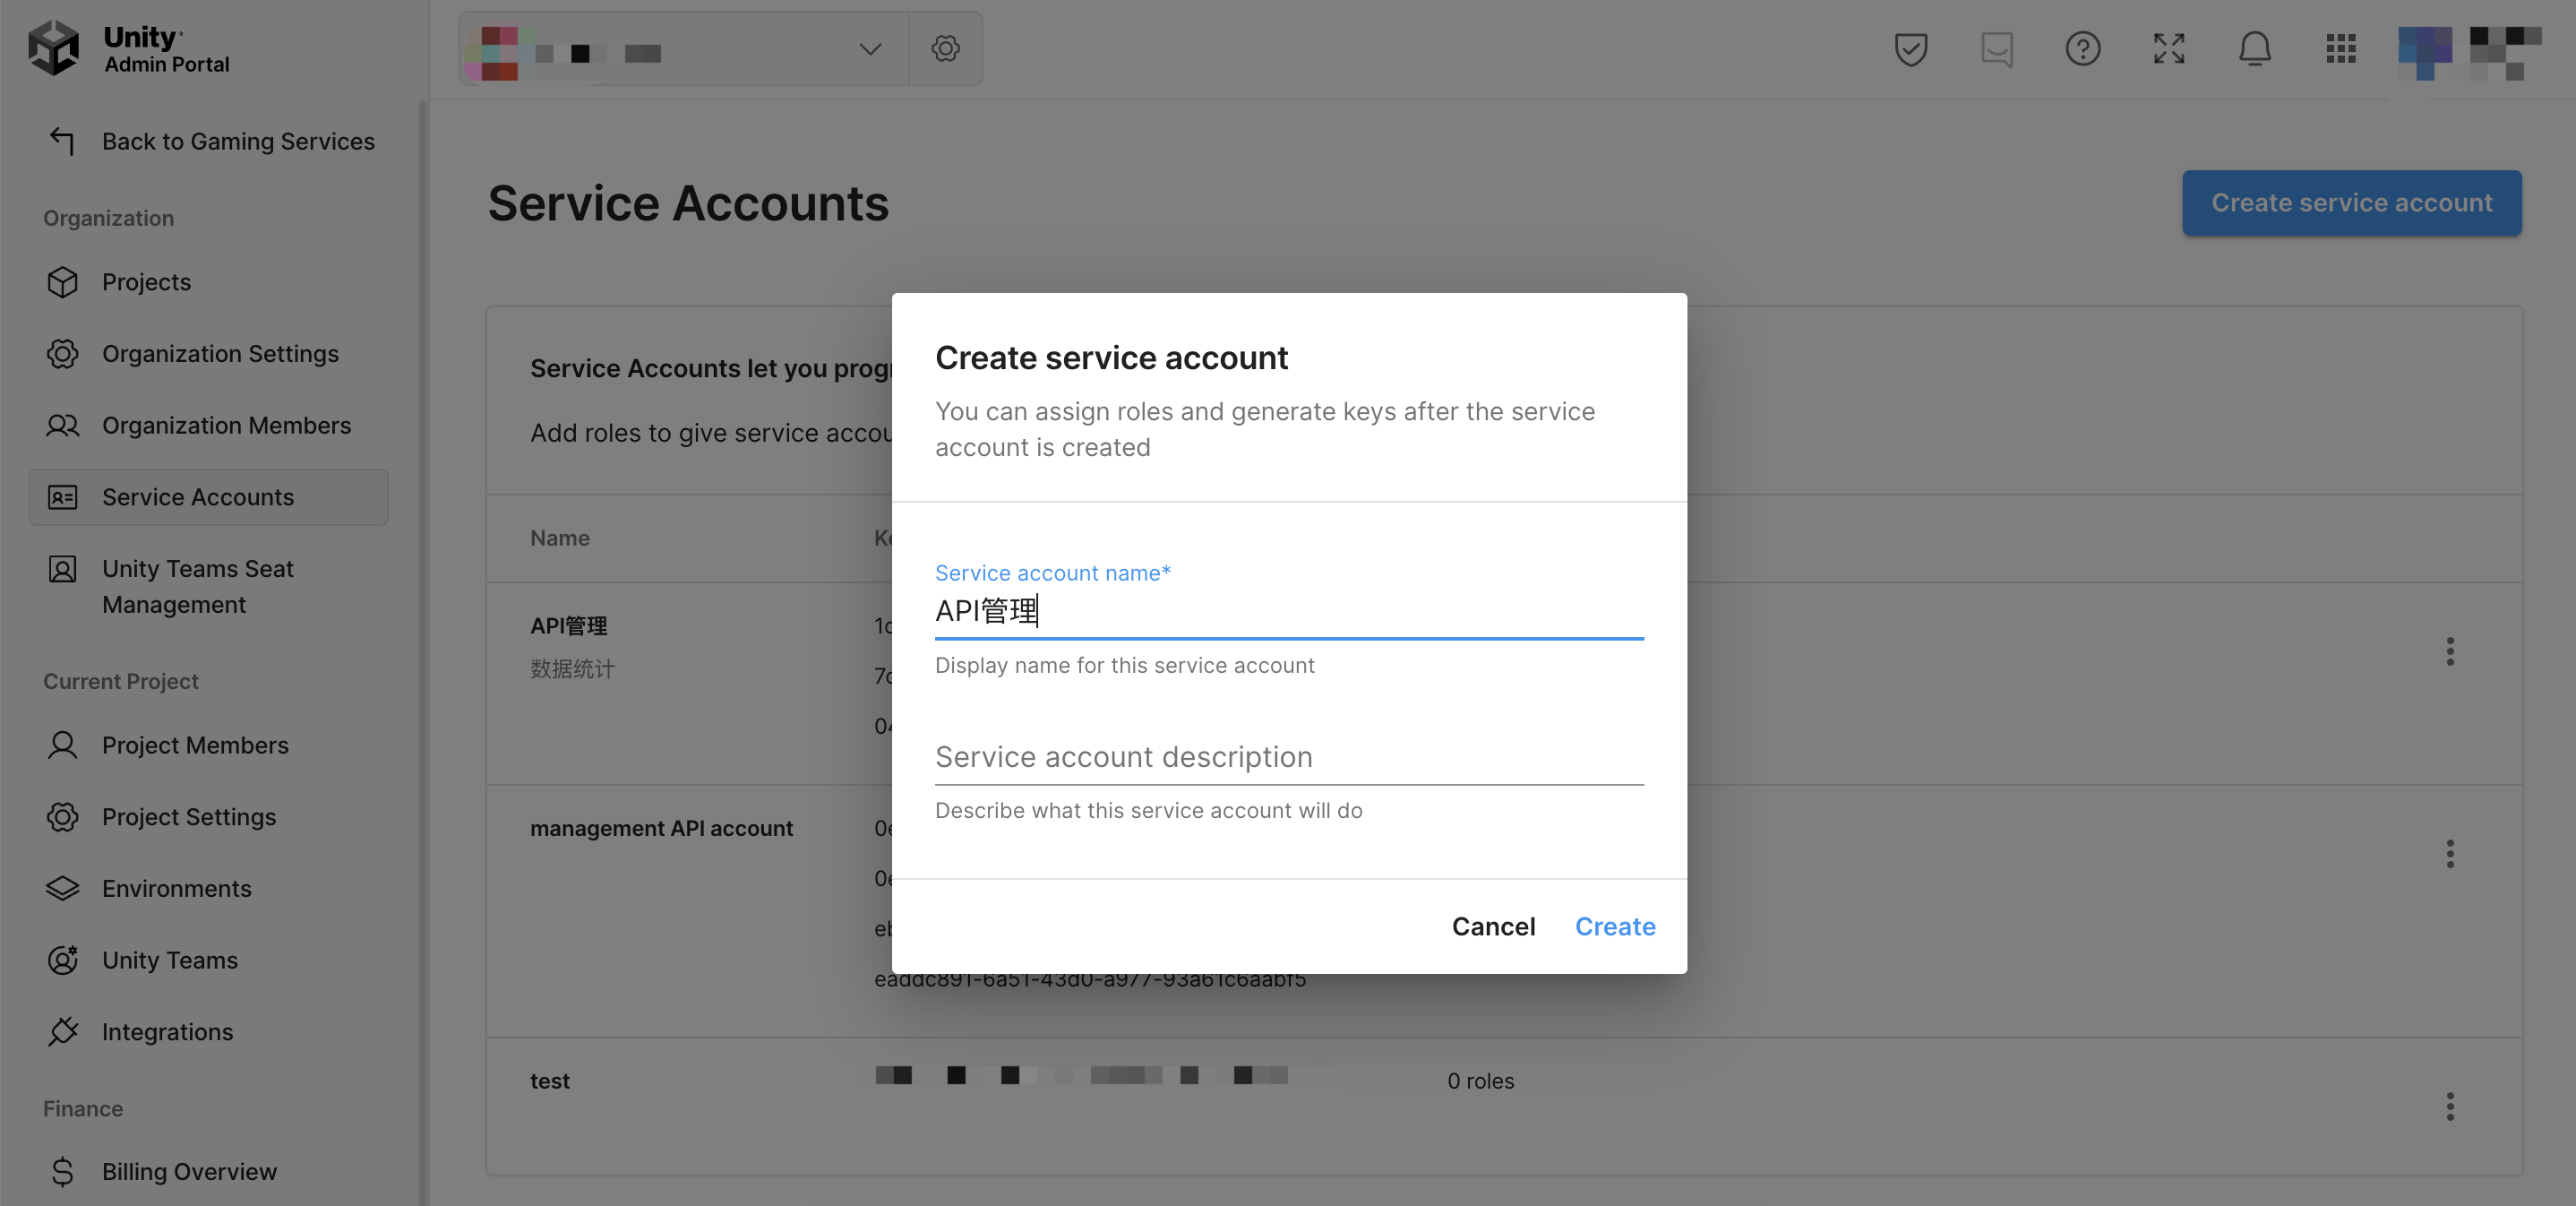
Task: Focus the Service account description field
Action: (x=1288, y=757)
